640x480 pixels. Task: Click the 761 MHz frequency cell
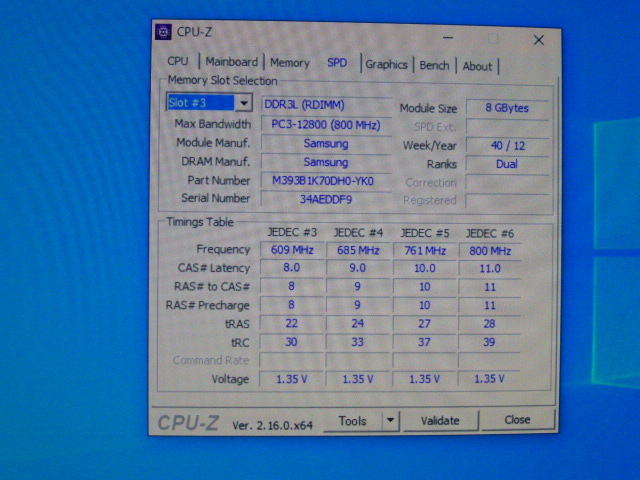[424, 251]
